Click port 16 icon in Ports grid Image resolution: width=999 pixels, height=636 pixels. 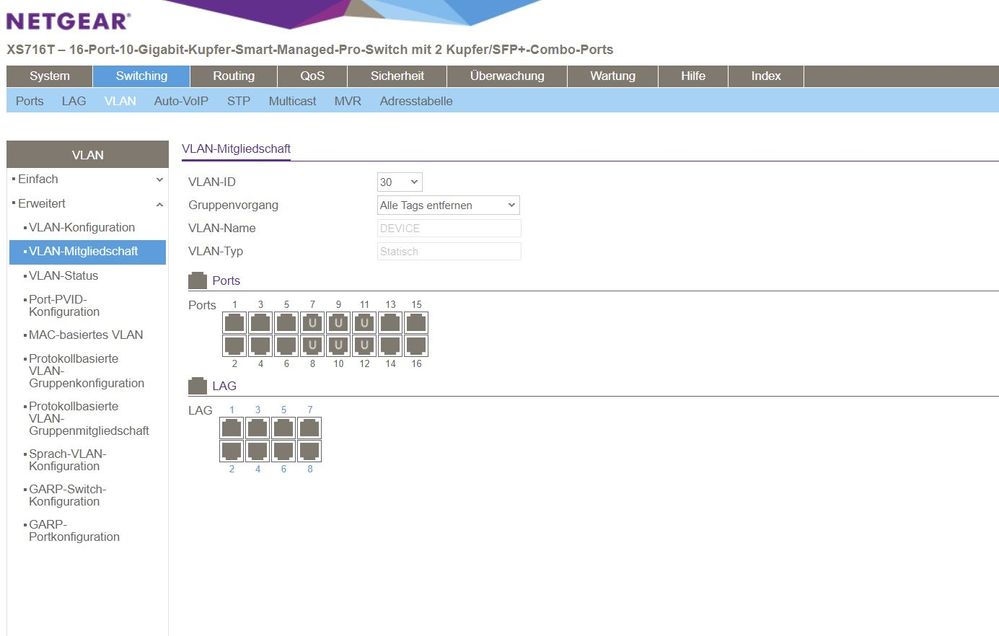coord(416,346)
